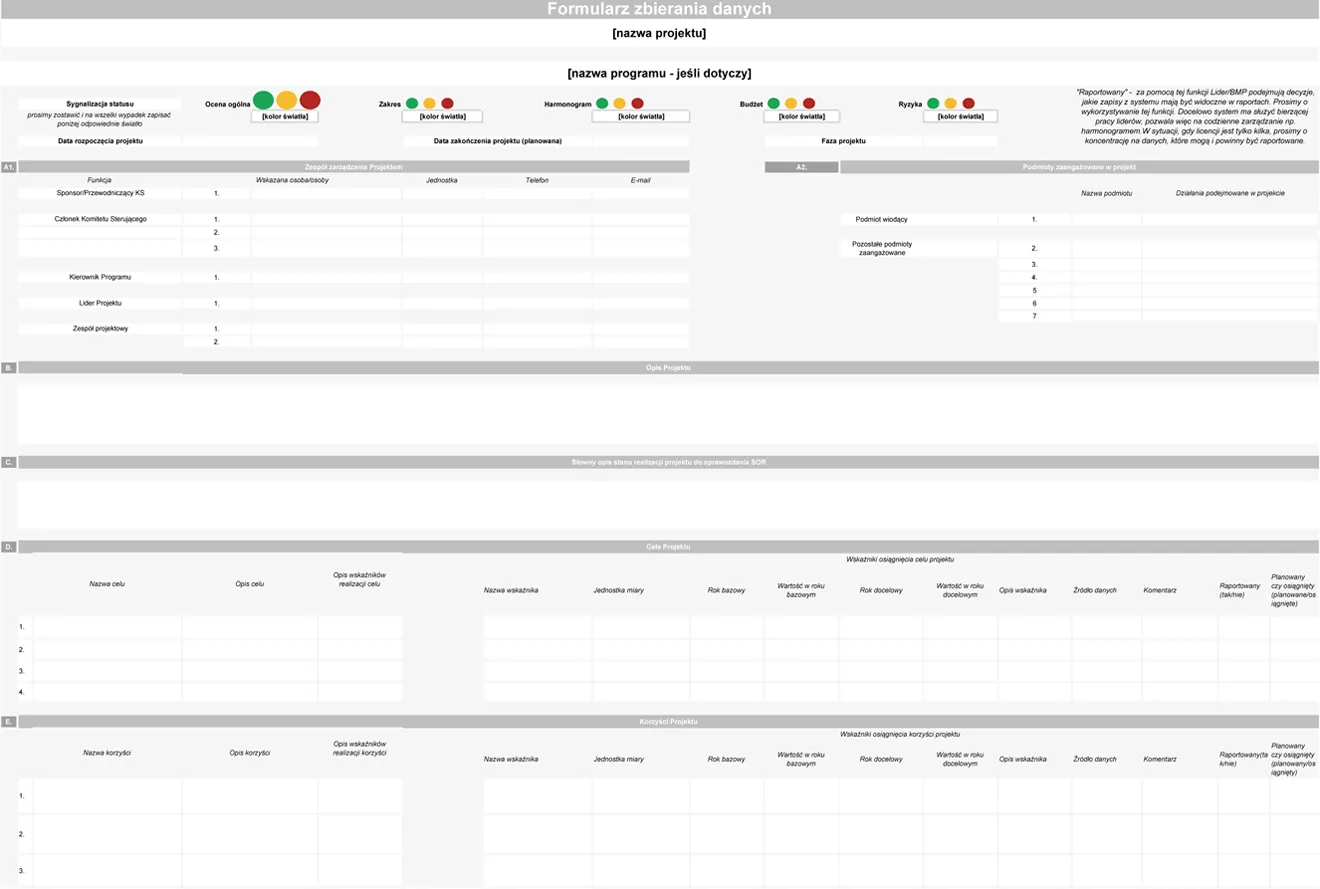Click the Opis celu column heading
The width and height of the screenshot is (1320, 889).
[x=250, y=583]
